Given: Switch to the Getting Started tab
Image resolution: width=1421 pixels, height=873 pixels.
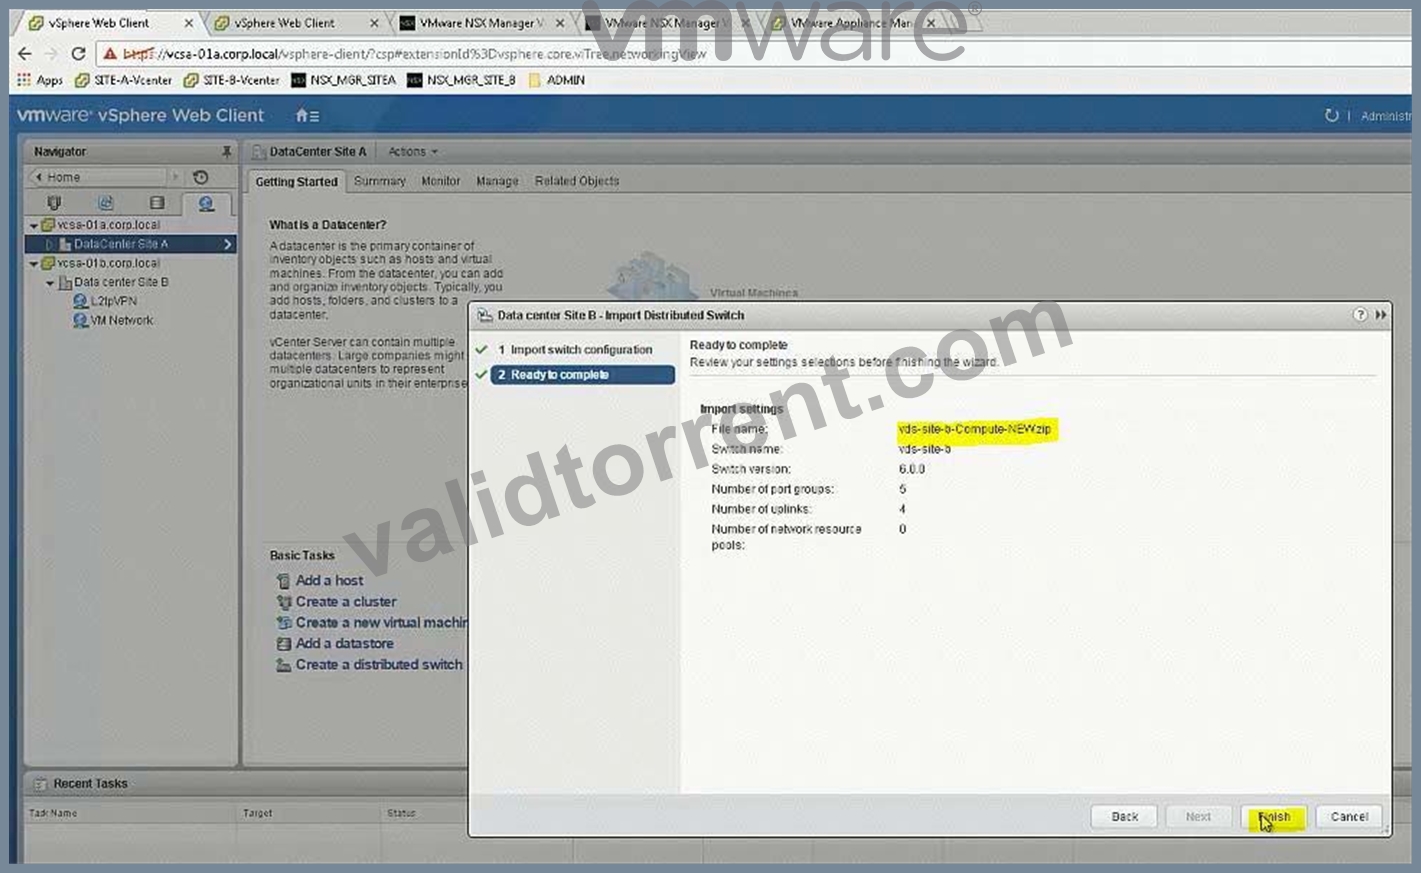Looking at the screenshot, I should coord(296,182).
